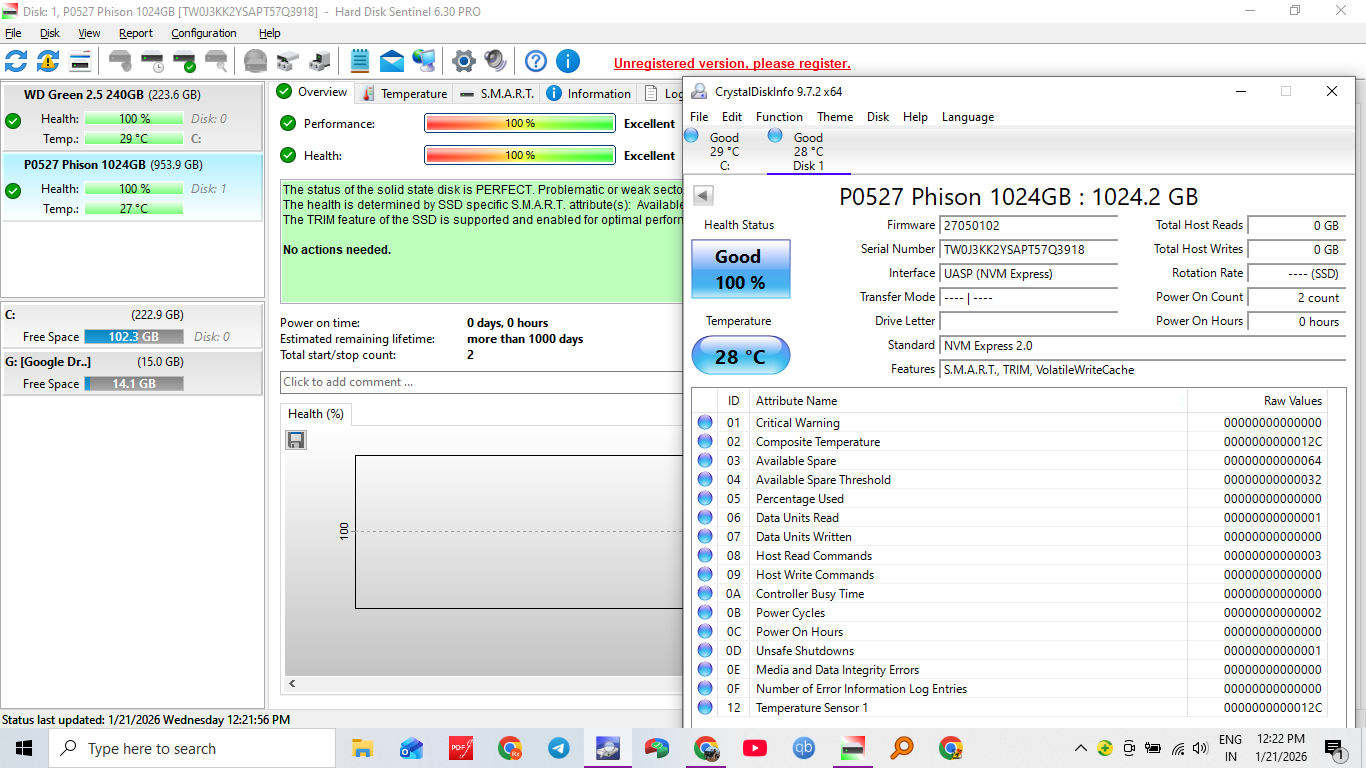Image resolution: width=1366 pixels, height=768 pixels.
Task: Click the previous disk arrow in CrystalDiskInfo
Action: pos(703,196)
